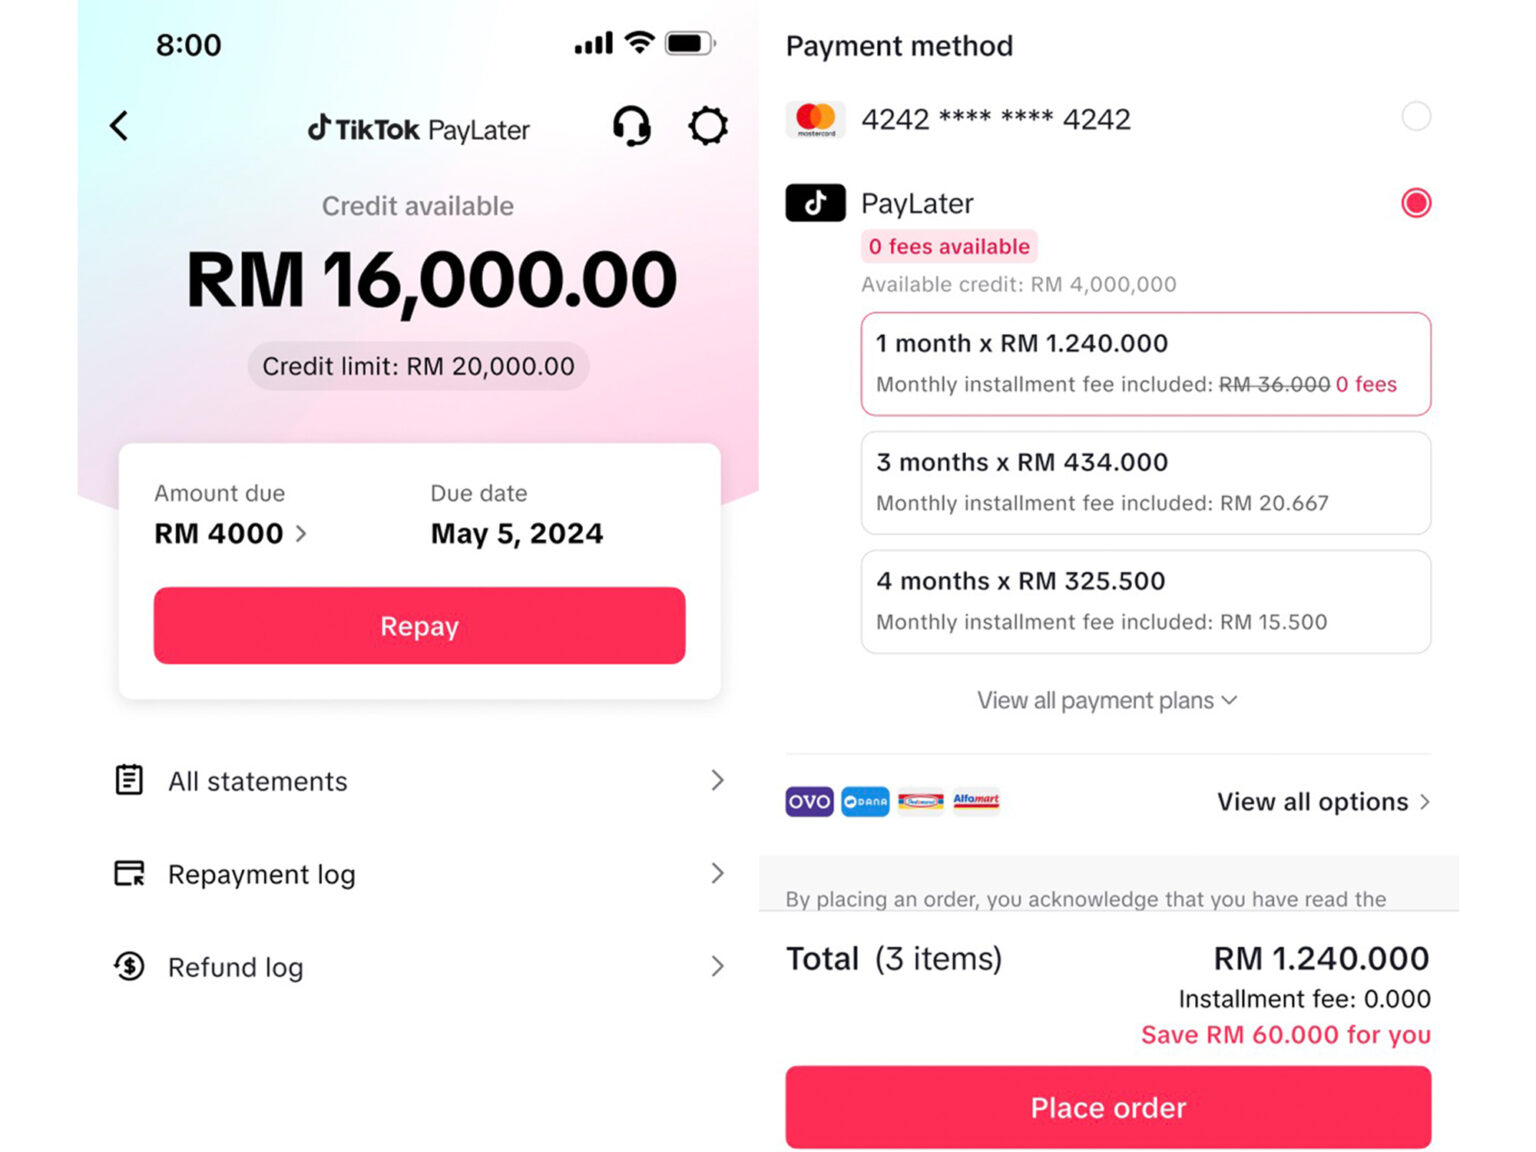Screen dimensions: 1536x1152
Task: Open the TikTok PayLater settings gear
Action: (709, 126)
